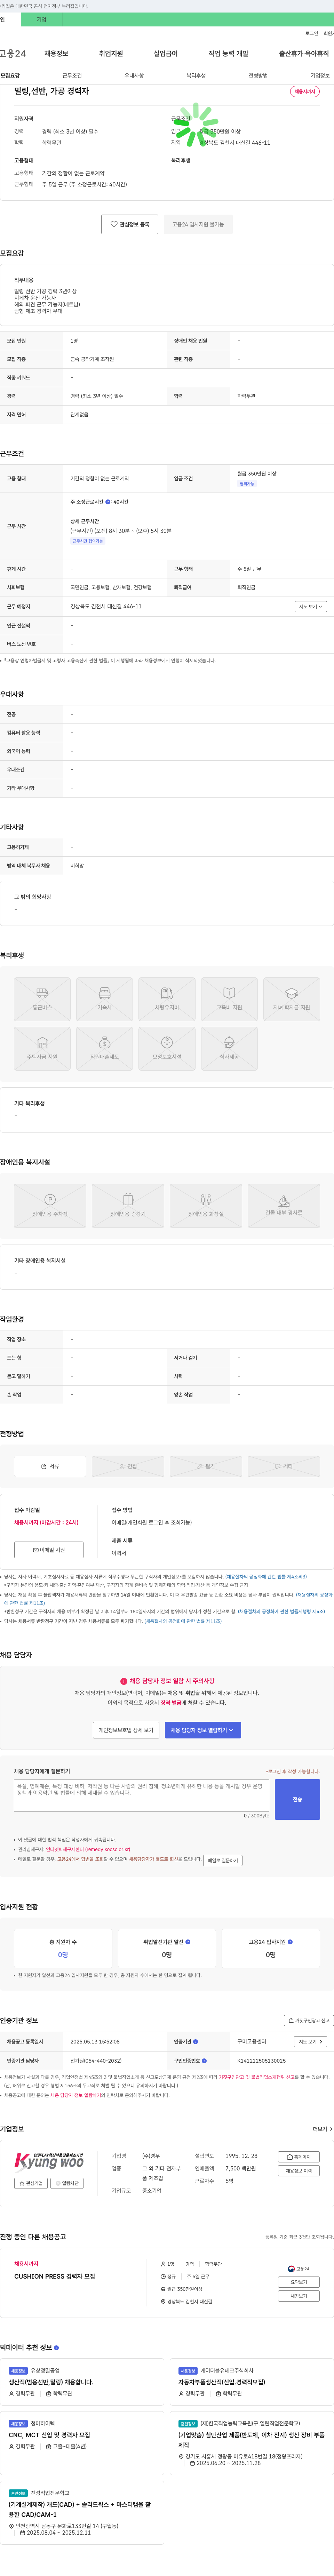Jump to the 기업정보 section tab

320,75
